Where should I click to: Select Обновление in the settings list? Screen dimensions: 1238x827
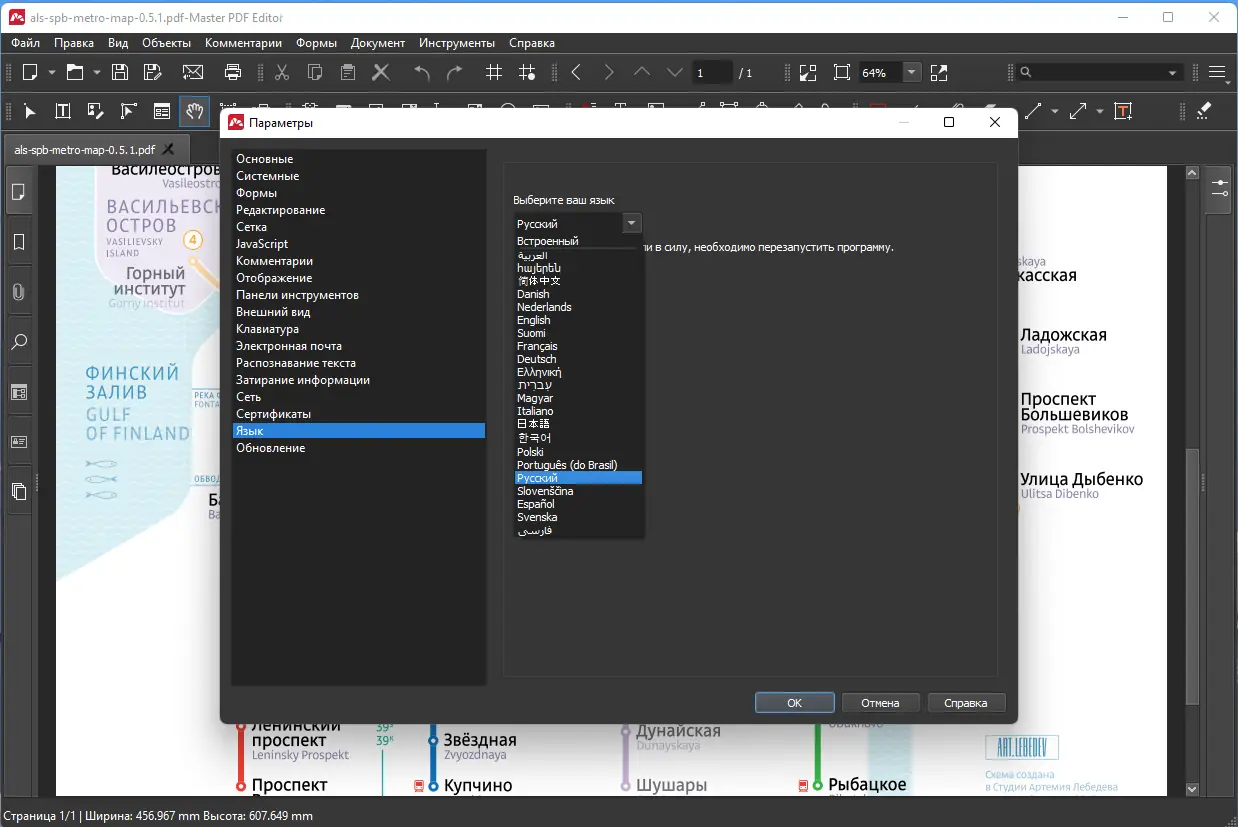[359, 448]
